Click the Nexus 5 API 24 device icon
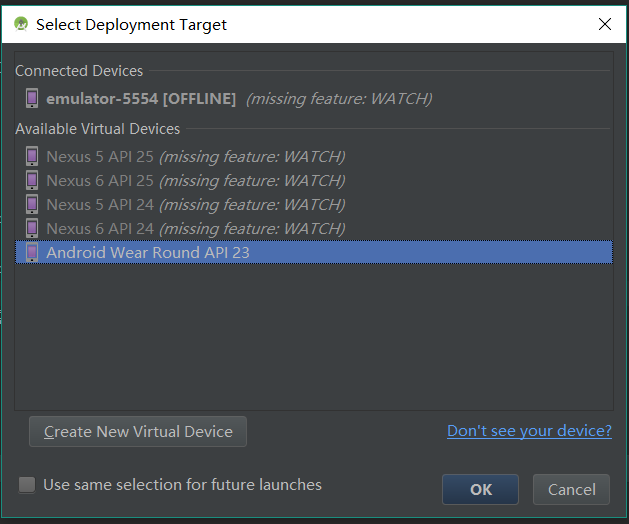The image size is (629, 524). pyautogui.click(x=32, y=205)
